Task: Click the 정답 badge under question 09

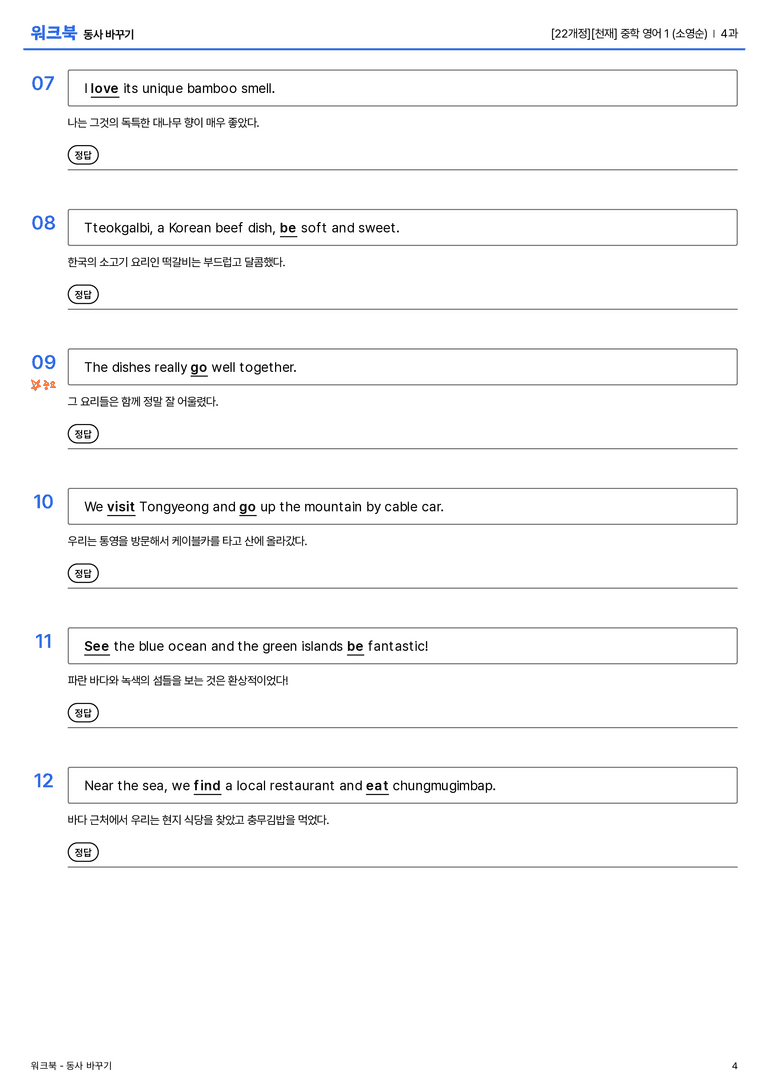Action: (83, 433)
